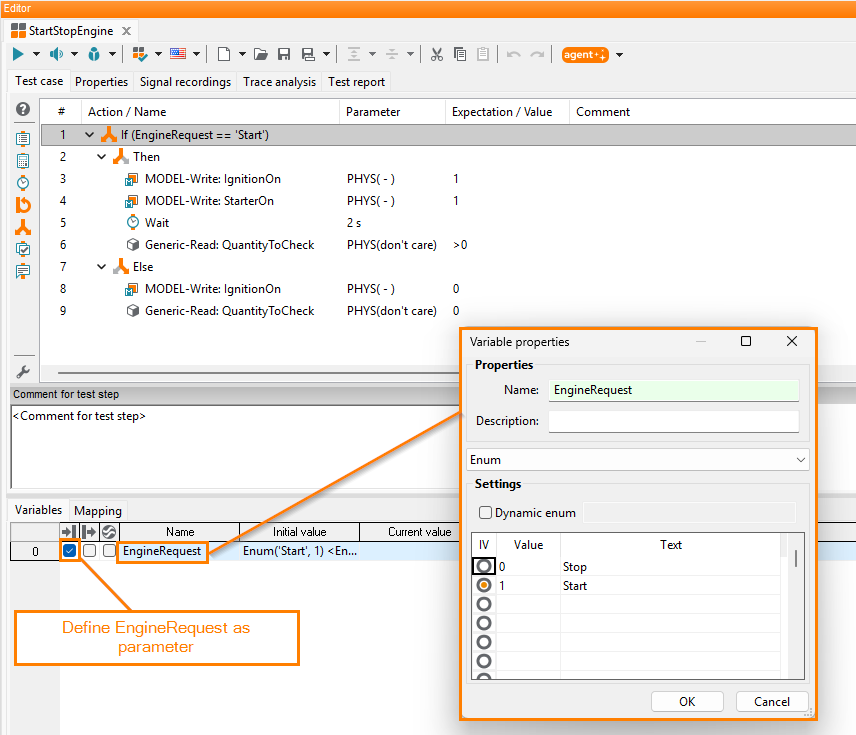The height and width of the screenshot is (735, 856).
Task: Paste from clipboard toolbar icon
Action: coord(483,54)
